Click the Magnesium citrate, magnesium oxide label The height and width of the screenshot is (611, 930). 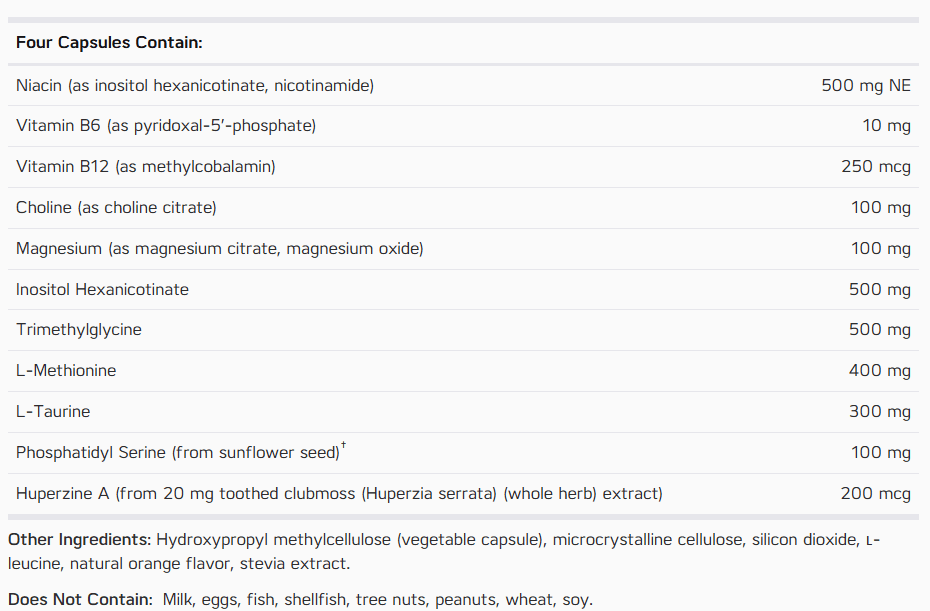[x=219, y=249]
